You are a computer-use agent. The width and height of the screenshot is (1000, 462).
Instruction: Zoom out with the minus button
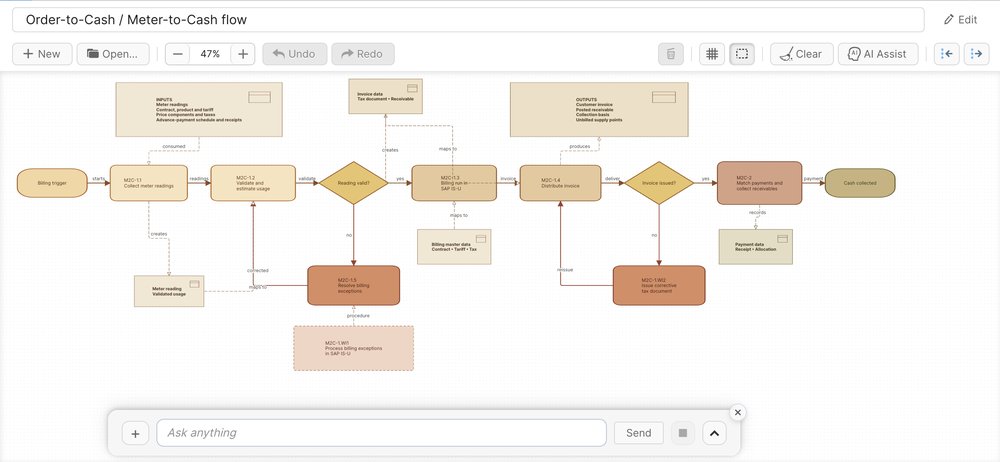click(178, 54)
